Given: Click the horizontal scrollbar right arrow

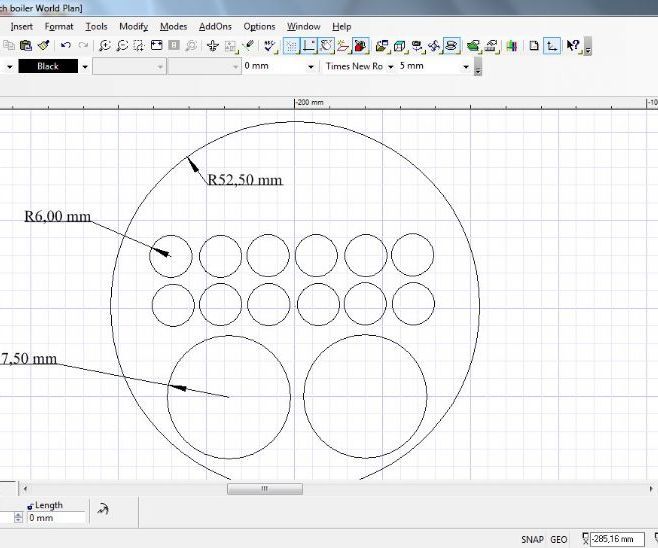Looking at the screenshot, I should [x=651, y=489].
